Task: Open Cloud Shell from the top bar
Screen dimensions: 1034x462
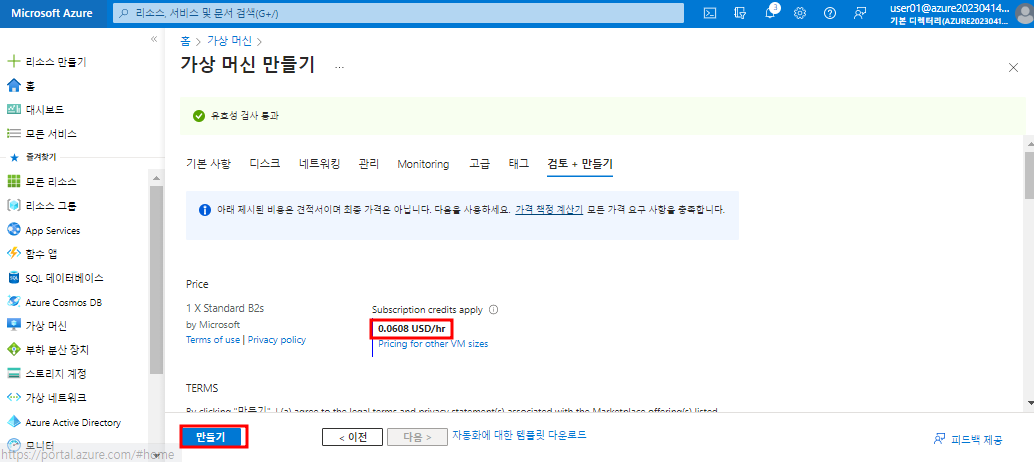Action: pyautogui.click(x=710, y=13)
